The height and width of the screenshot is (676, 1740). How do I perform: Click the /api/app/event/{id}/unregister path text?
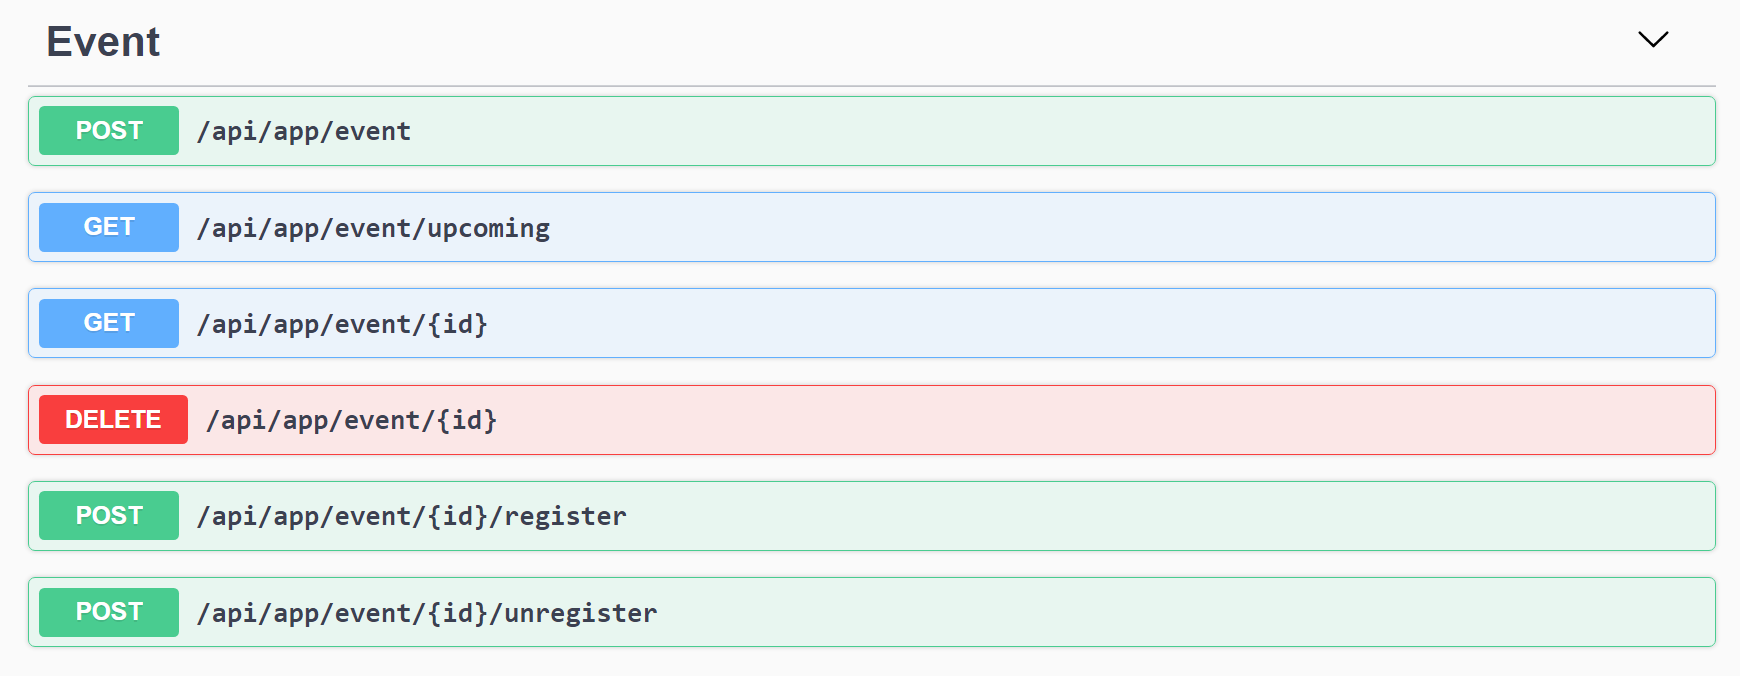click(x=427, y=613)
